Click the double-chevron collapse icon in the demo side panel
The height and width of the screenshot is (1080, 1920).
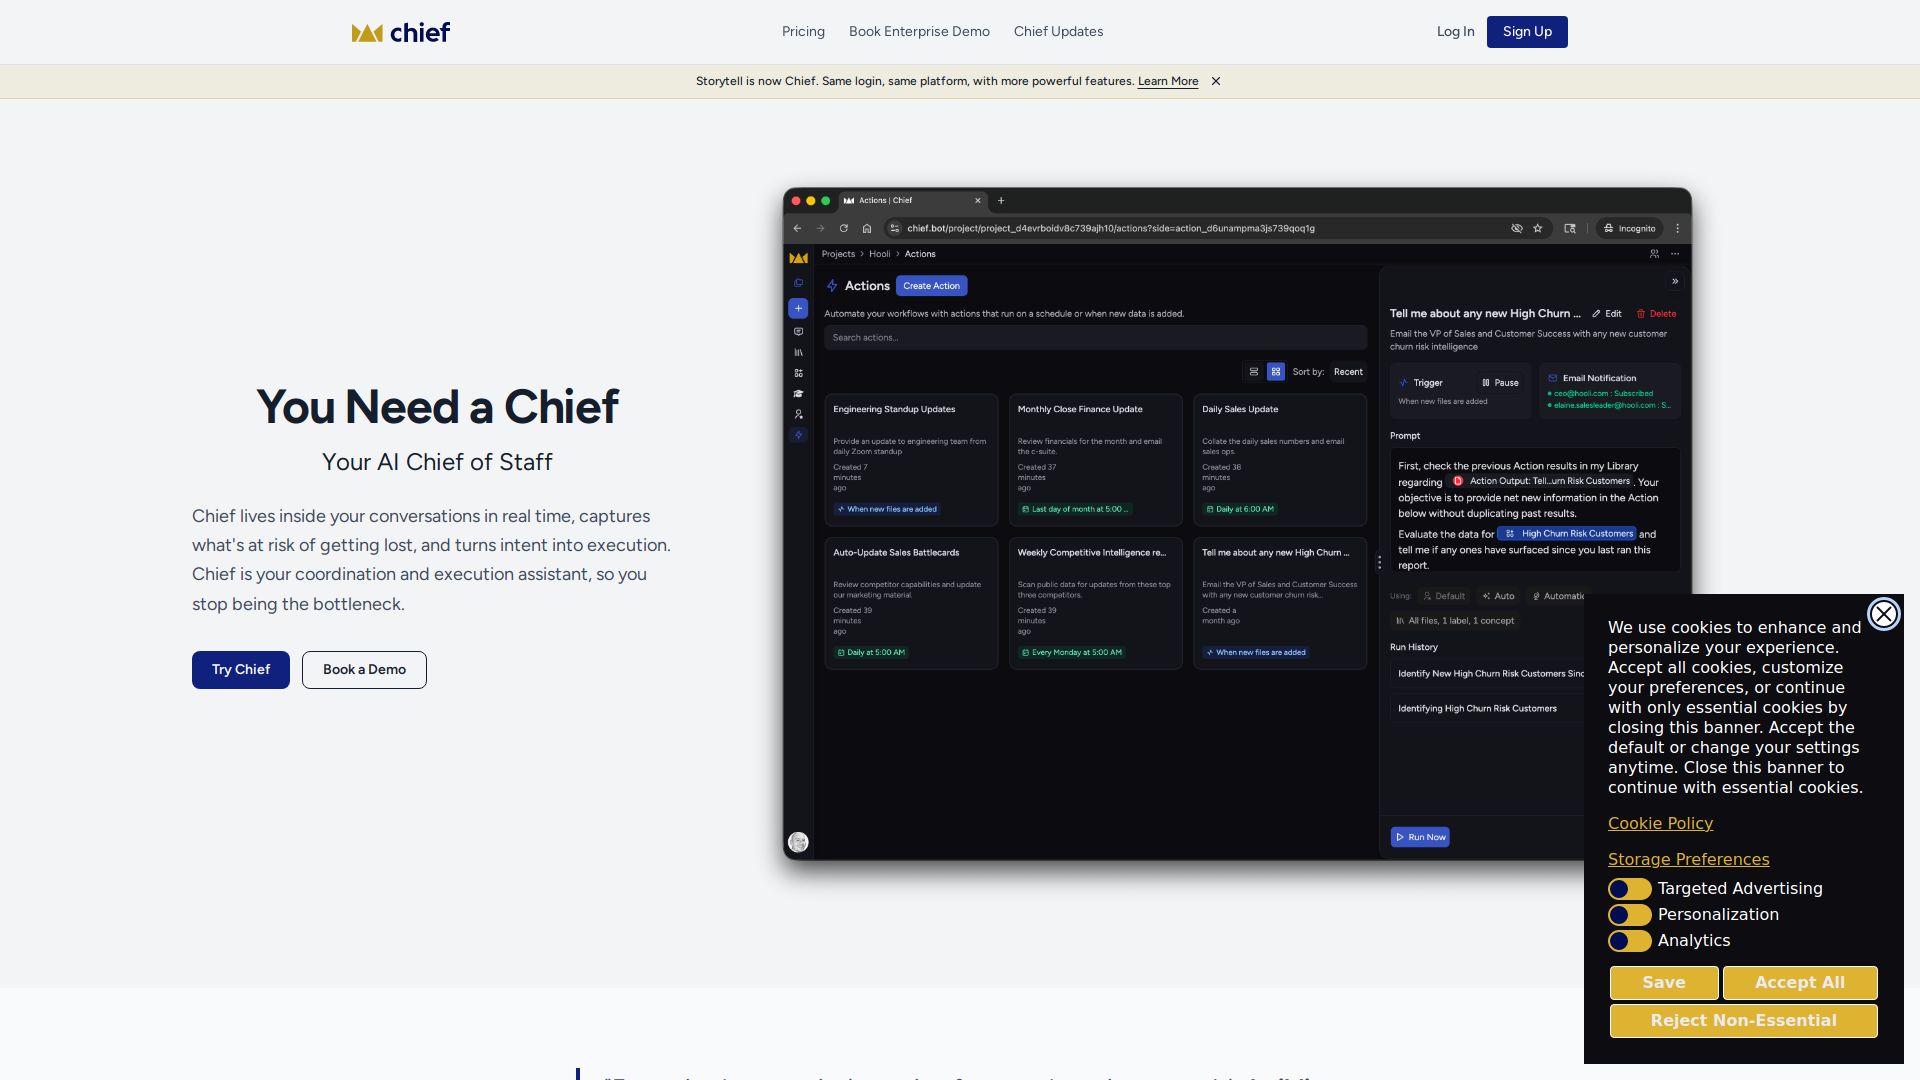1675,281
